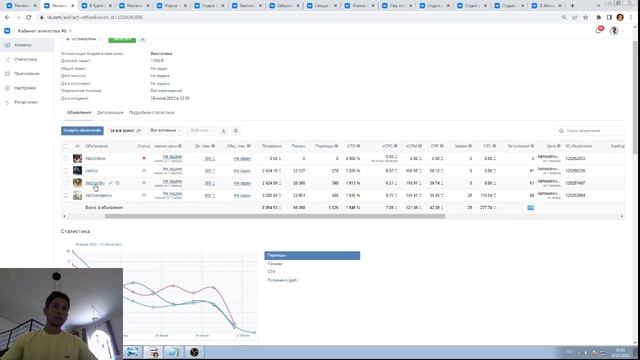Open the thumbnail of the ad with 22 127 impressions
This screenshot has width=640, height=360.
[x=77, y=171]
